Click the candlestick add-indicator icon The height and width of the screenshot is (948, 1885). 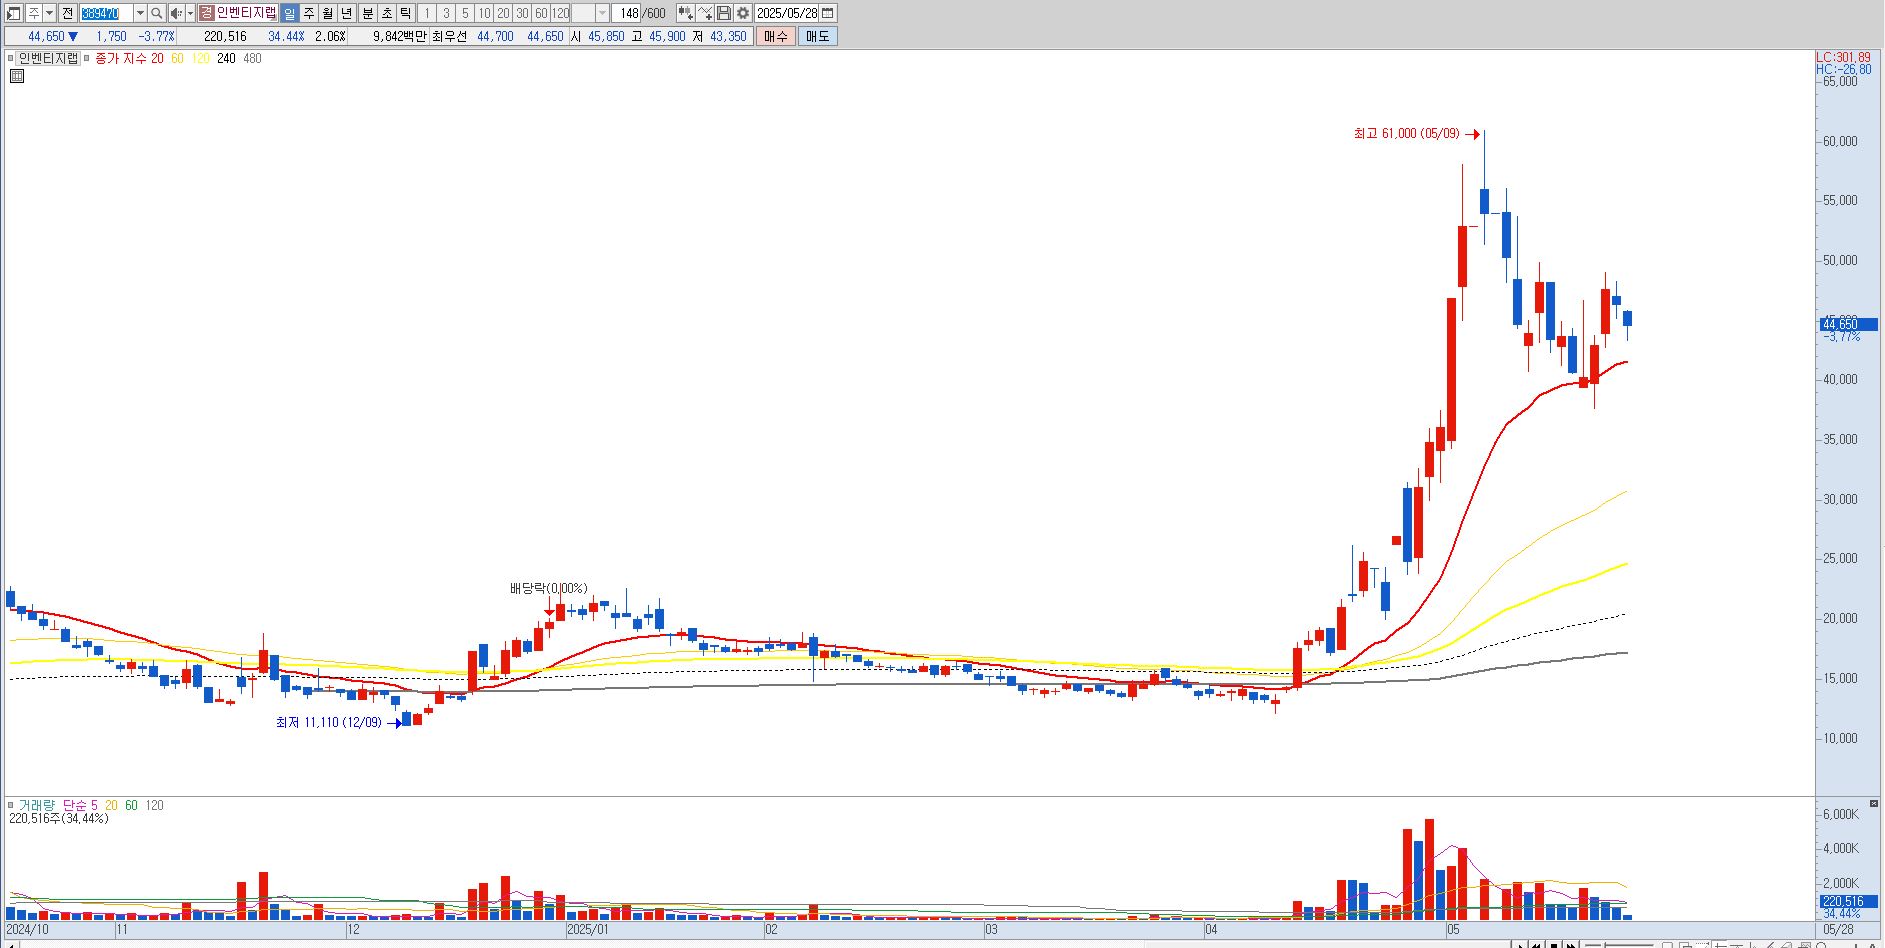(x=686, y=13)
